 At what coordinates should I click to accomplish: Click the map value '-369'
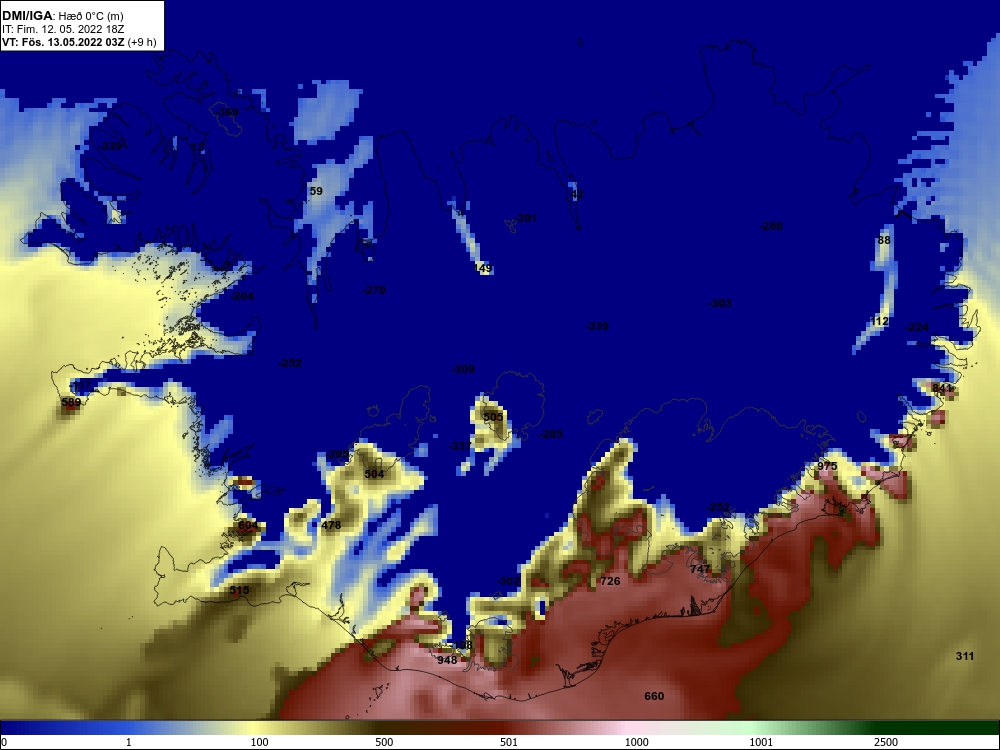pyautogui.click(x=226, y=112)
